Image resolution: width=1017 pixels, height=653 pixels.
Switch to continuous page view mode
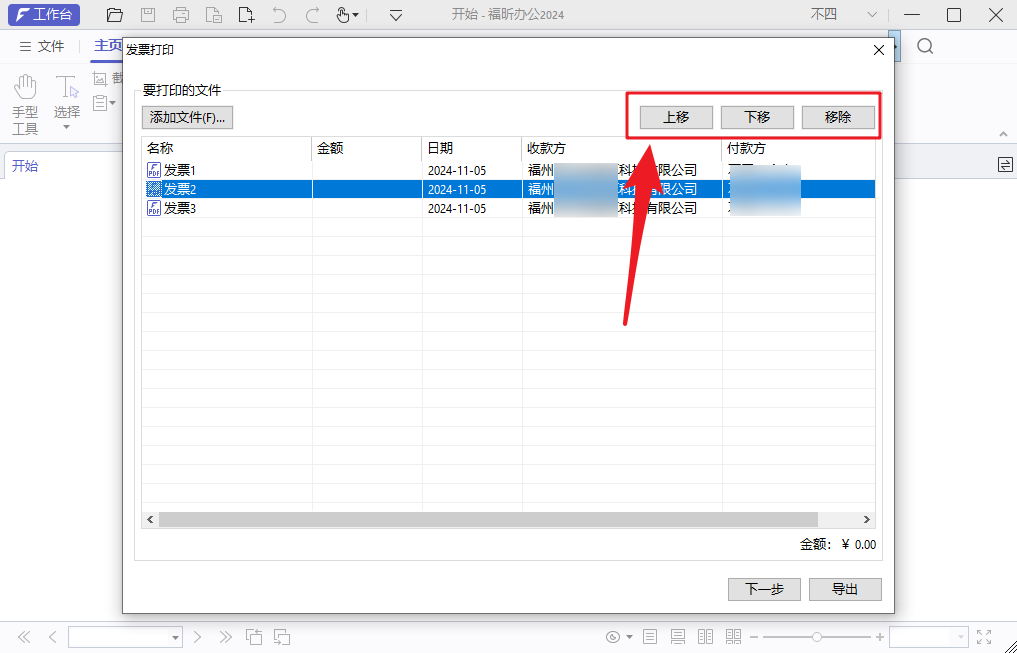678,637
